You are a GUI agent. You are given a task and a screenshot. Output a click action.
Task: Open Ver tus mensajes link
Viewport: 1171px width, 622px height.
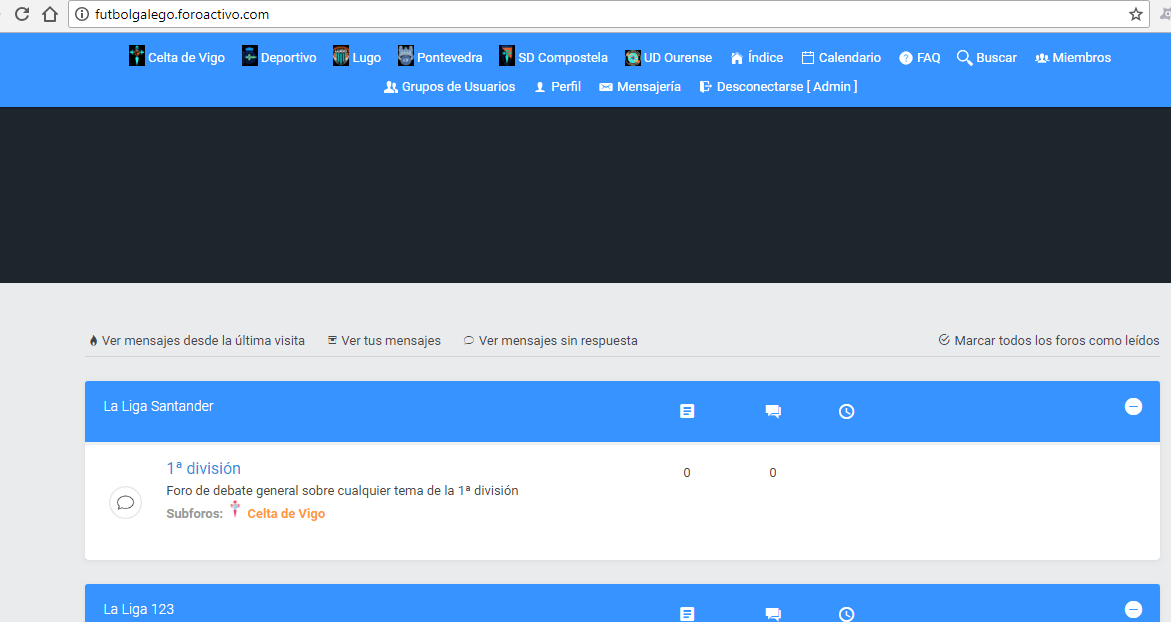391,340
